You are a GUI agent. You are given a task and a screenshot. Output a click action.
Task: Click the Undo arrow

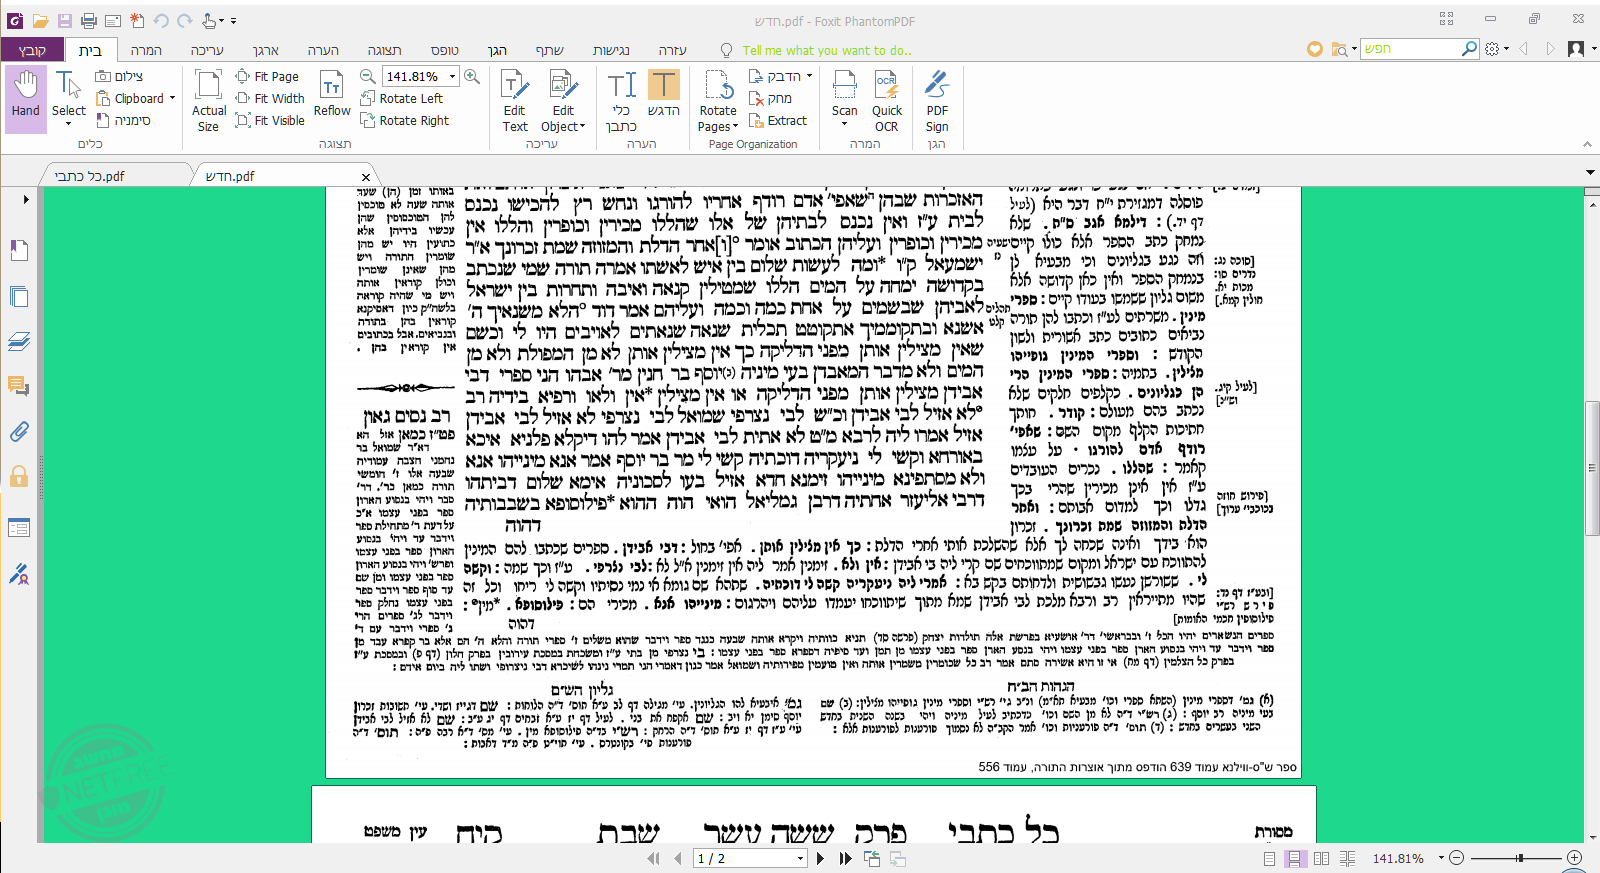[161, 20]
